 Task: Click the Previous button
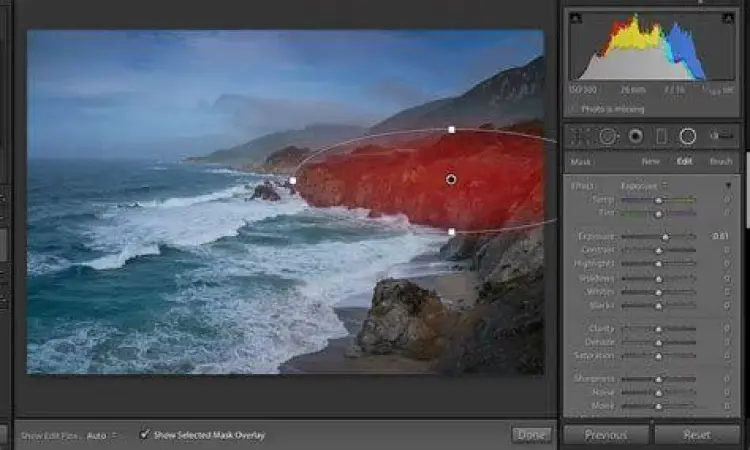606,435
